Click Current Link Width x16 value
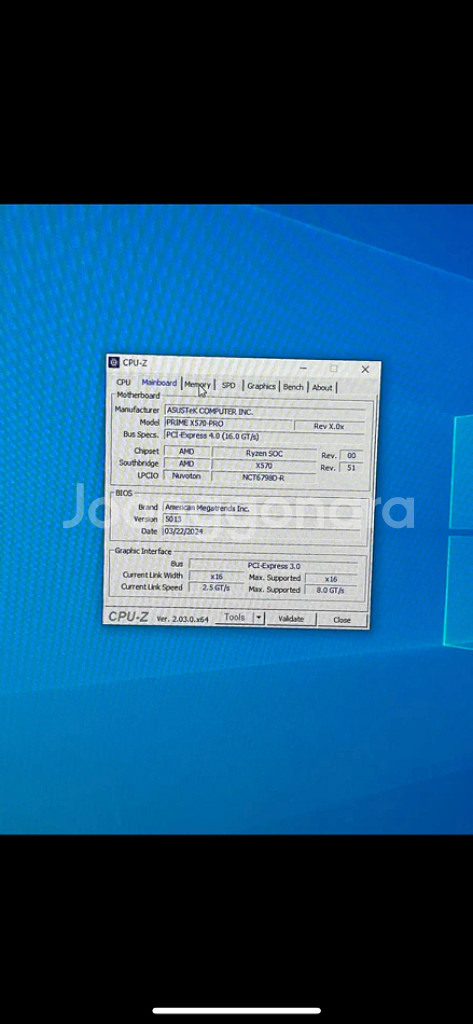The width and height of the screenshot is (473, 1024). [x=216, y=576]
